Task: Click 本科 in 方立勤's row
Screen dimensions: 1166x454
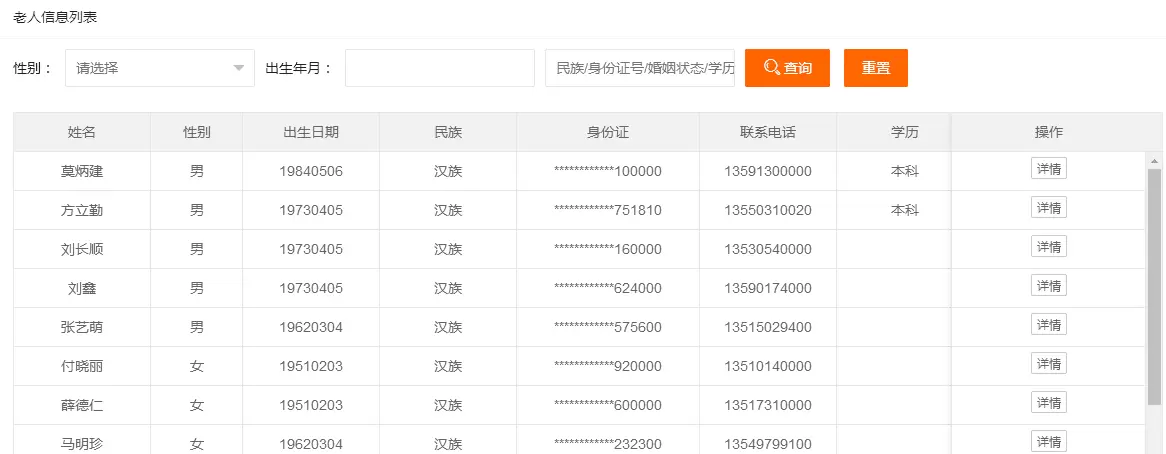Action: 904,210
